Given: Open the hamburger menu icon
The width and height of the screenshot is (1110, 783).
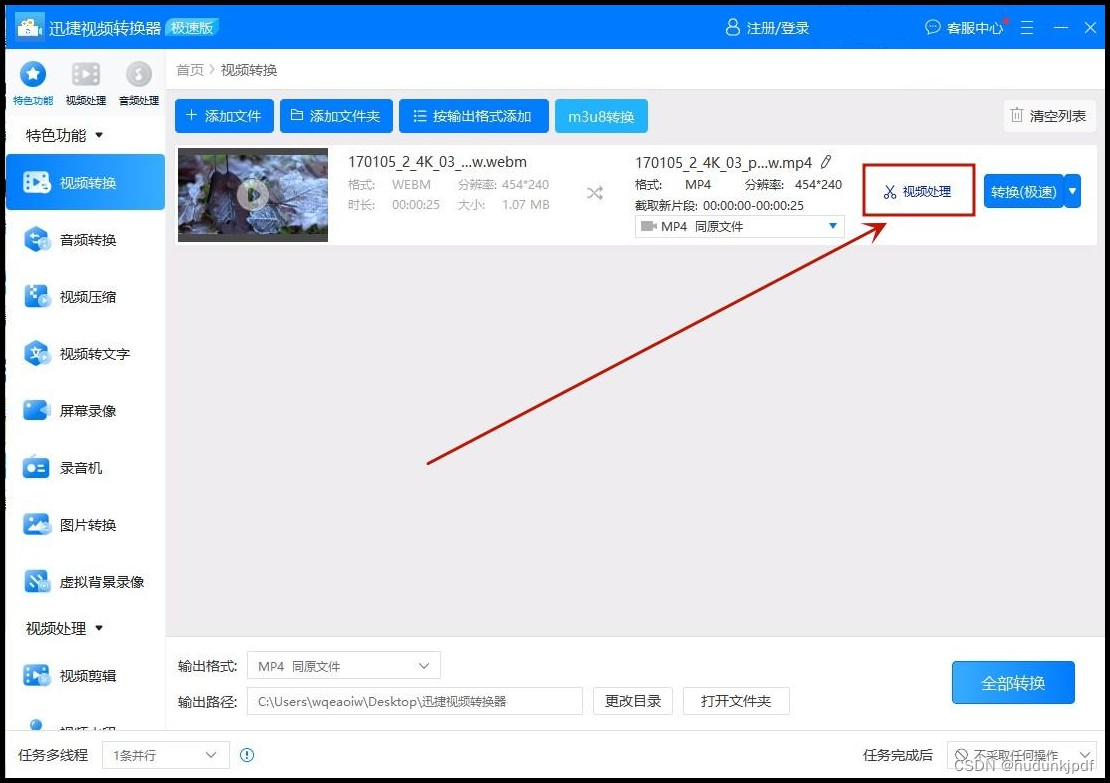Looking at the screenshot, I should pyautogui.click(x=1026, y=28).
